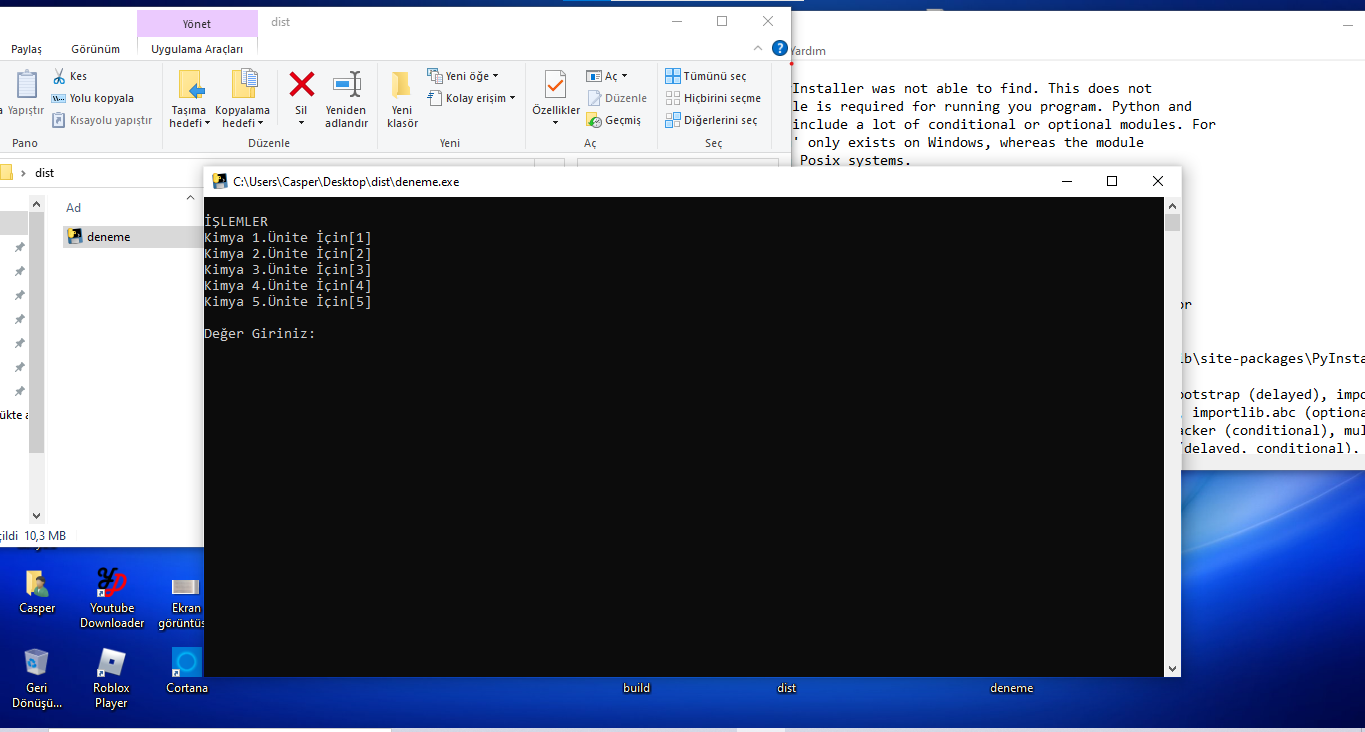Expand the Aç dropdown arrow

click(x=624, y=76)
